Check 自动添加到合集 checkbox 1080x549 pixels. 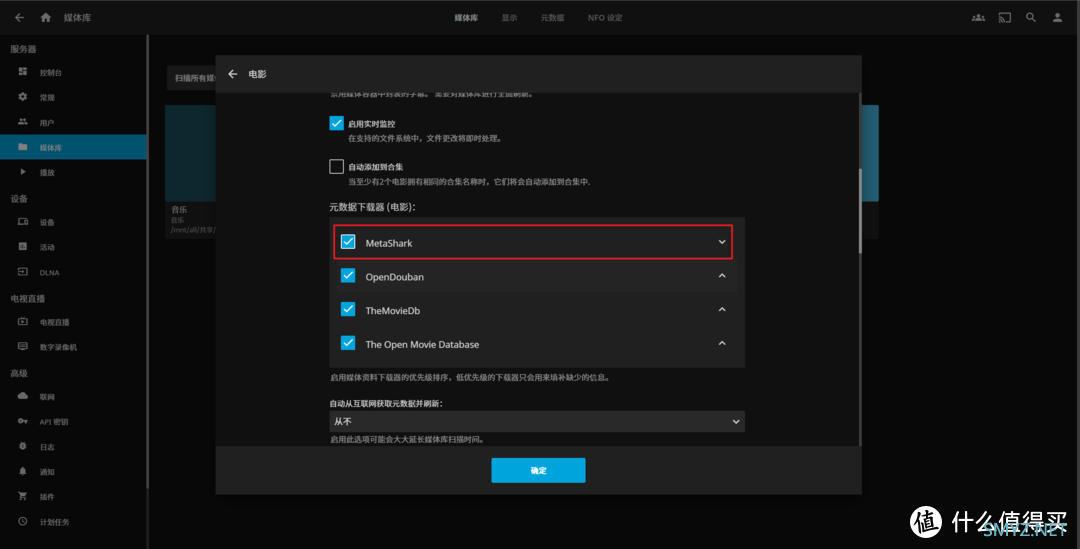(x=336, y=167)
